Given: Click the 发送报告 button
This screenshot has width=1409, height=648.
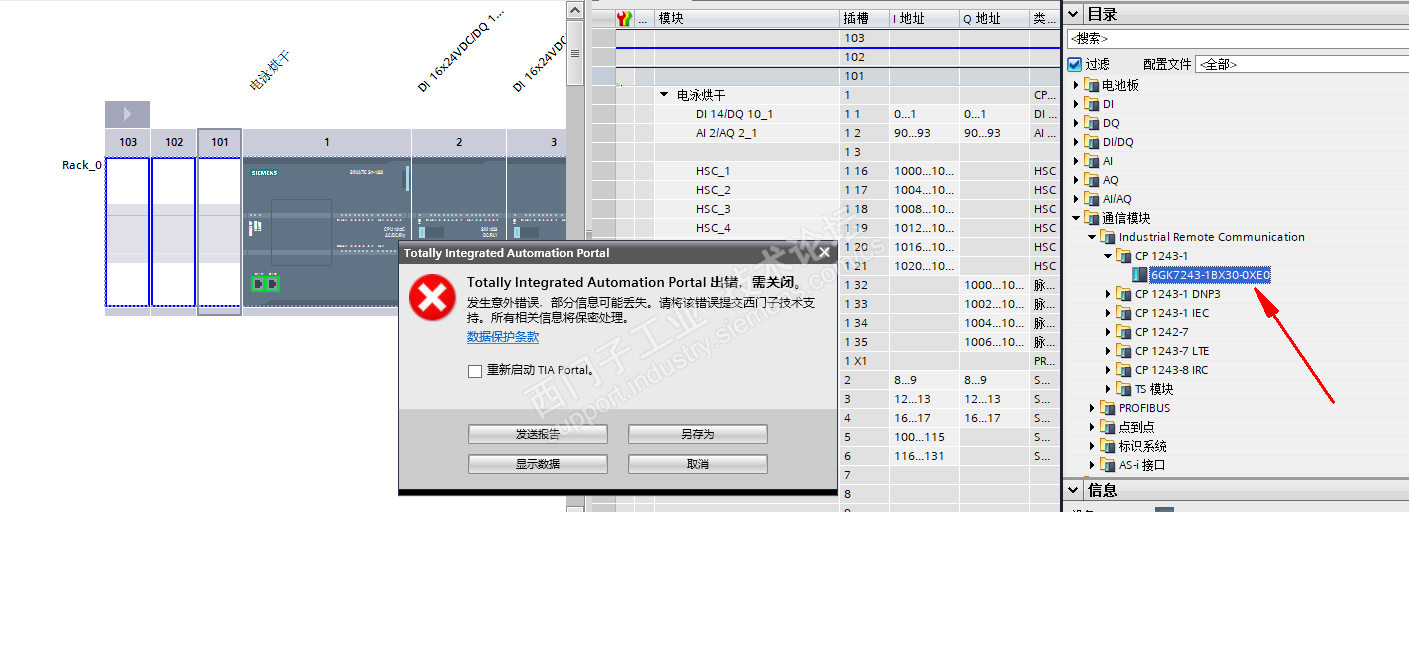Looking at the screenshot, I should pyautogui.click(x=538, y=434).
